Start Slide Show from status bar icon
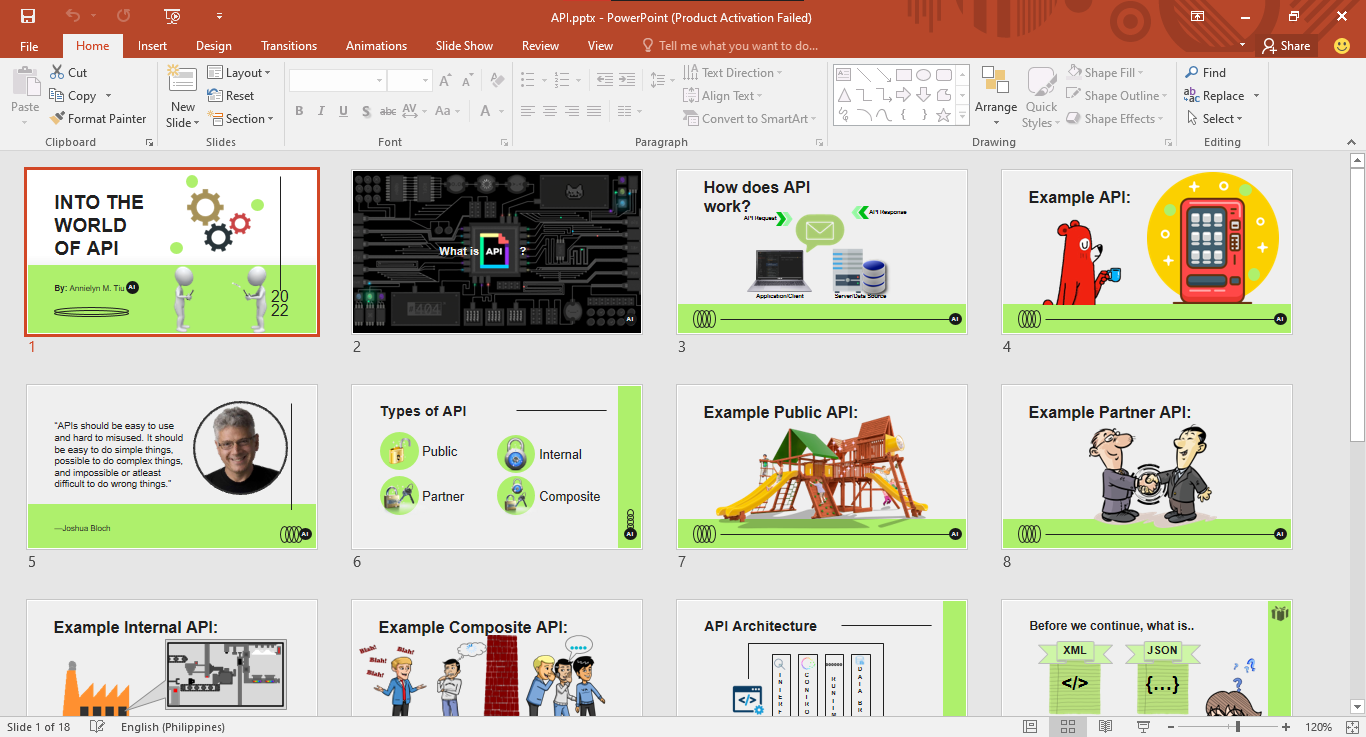The width and height of the screenshot is (1366, 737). pyautogui.click(x=1144, y=727)
